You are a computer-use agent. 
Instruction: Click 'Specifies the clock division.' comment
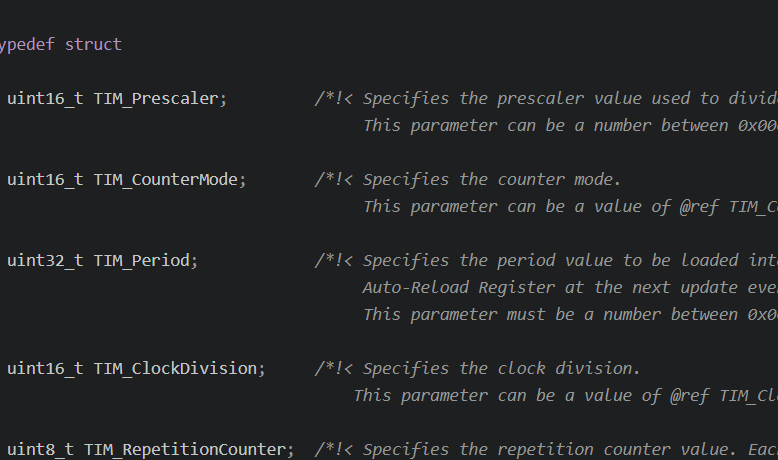(x=502, y=369)
